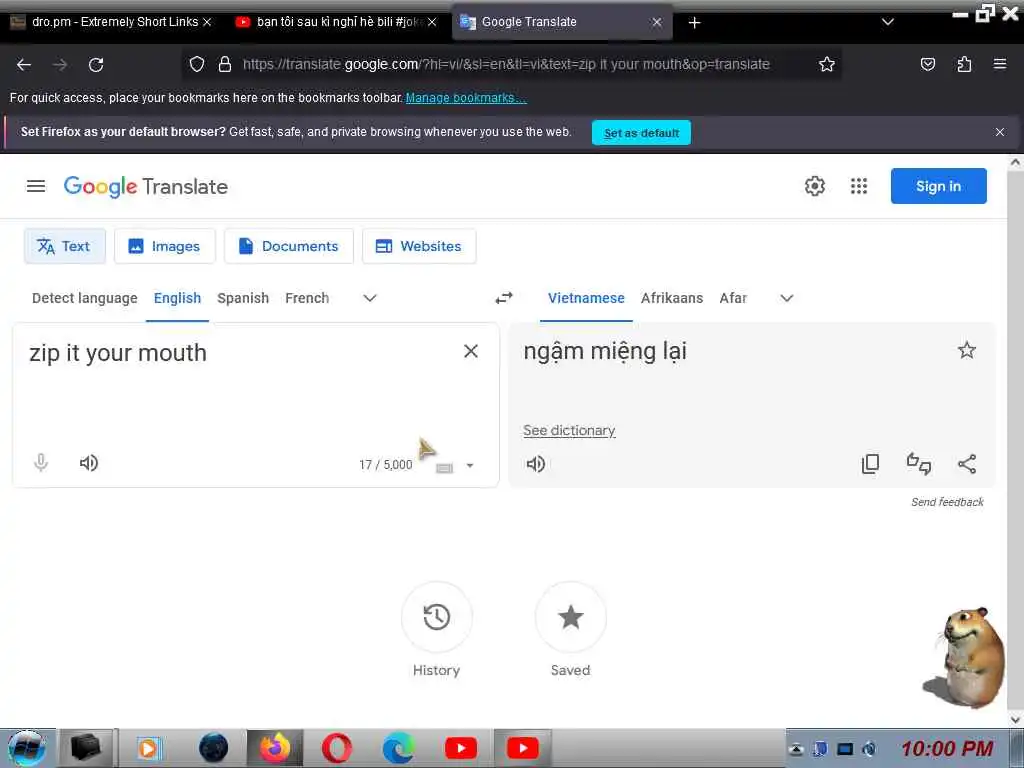This screenshot has height=768, width=1024.
Task: Dismiss the default browser notification bar
Action: (x=1000, y=132)
